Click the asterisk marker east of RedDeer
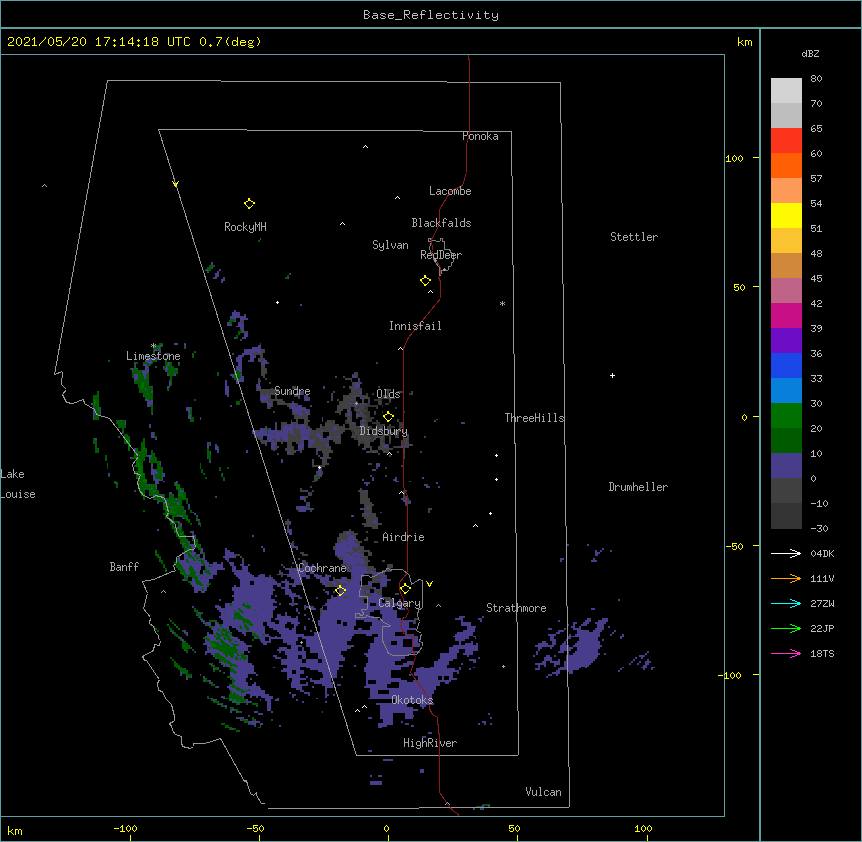This screenshot has width=862, height=842. (x=502, y=303)
